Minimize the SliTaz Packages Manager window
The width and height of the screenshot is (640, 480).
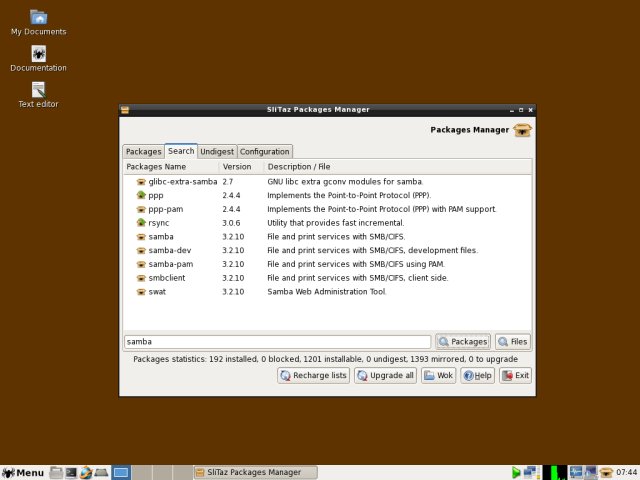(x=512, y=110)
